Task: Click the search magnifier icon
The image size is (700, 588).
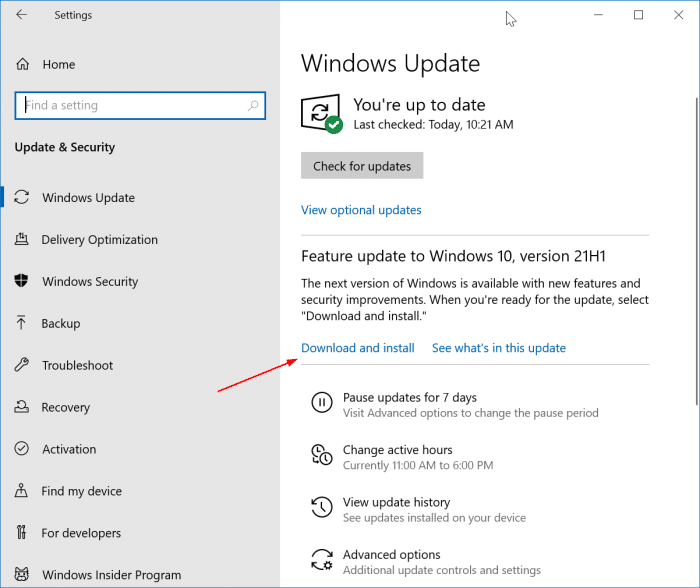Action: [x=253, y=105]
